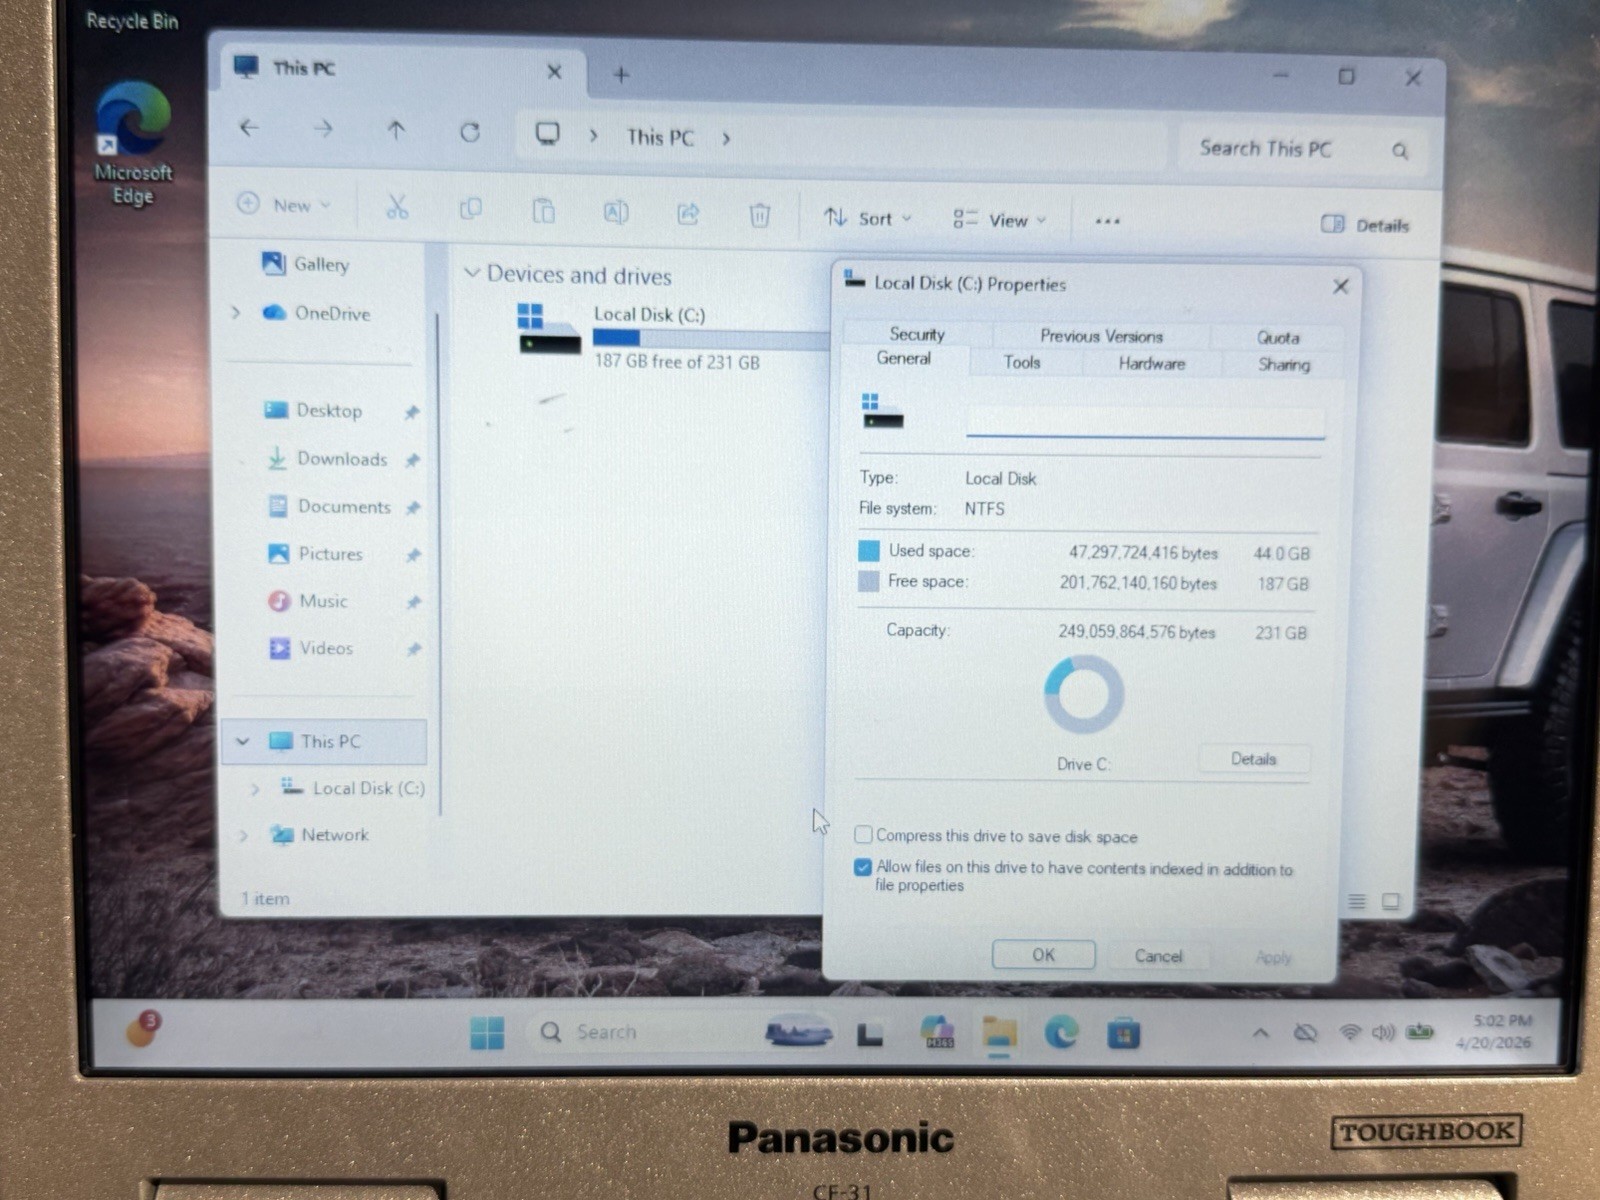Screen dimensions: 1600x1200
Task: Switch to the Sharing tab
Action: click(1284, 365)
